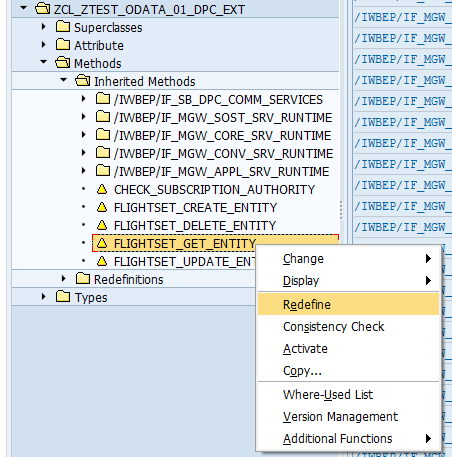Click the Redefinitions folder icon
This screenshot has height=457, width=452.
pyautogui.click(x=83, y=278)
